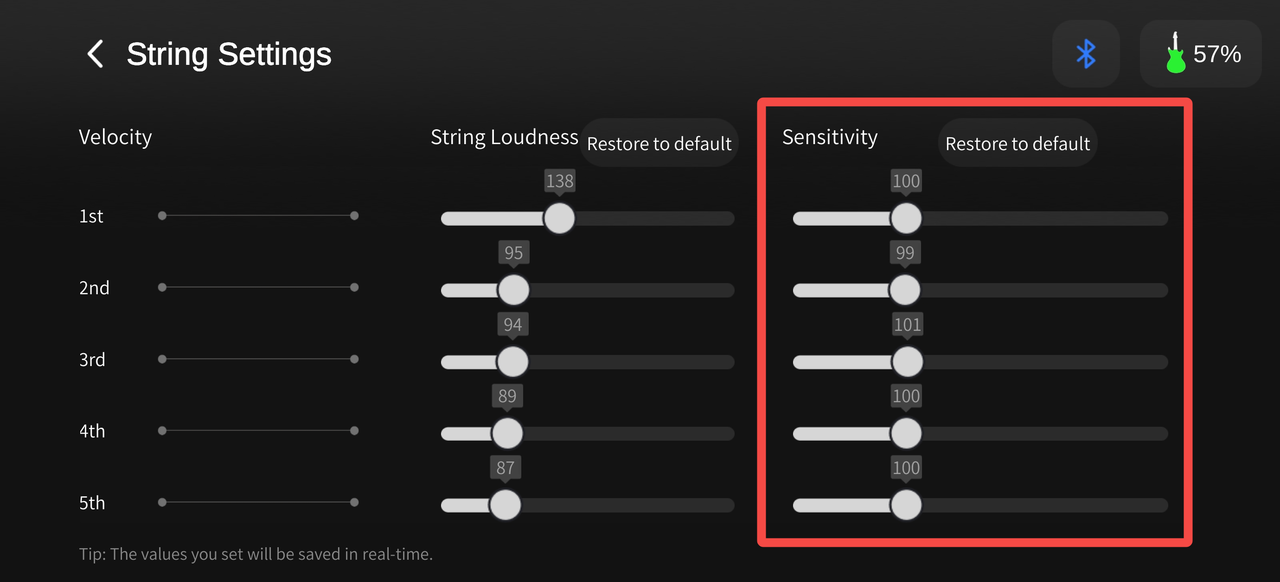Screen dimensions: 1280x582
Task: Click the 3rd string sensitivity knob at 101
Action: 907,361
